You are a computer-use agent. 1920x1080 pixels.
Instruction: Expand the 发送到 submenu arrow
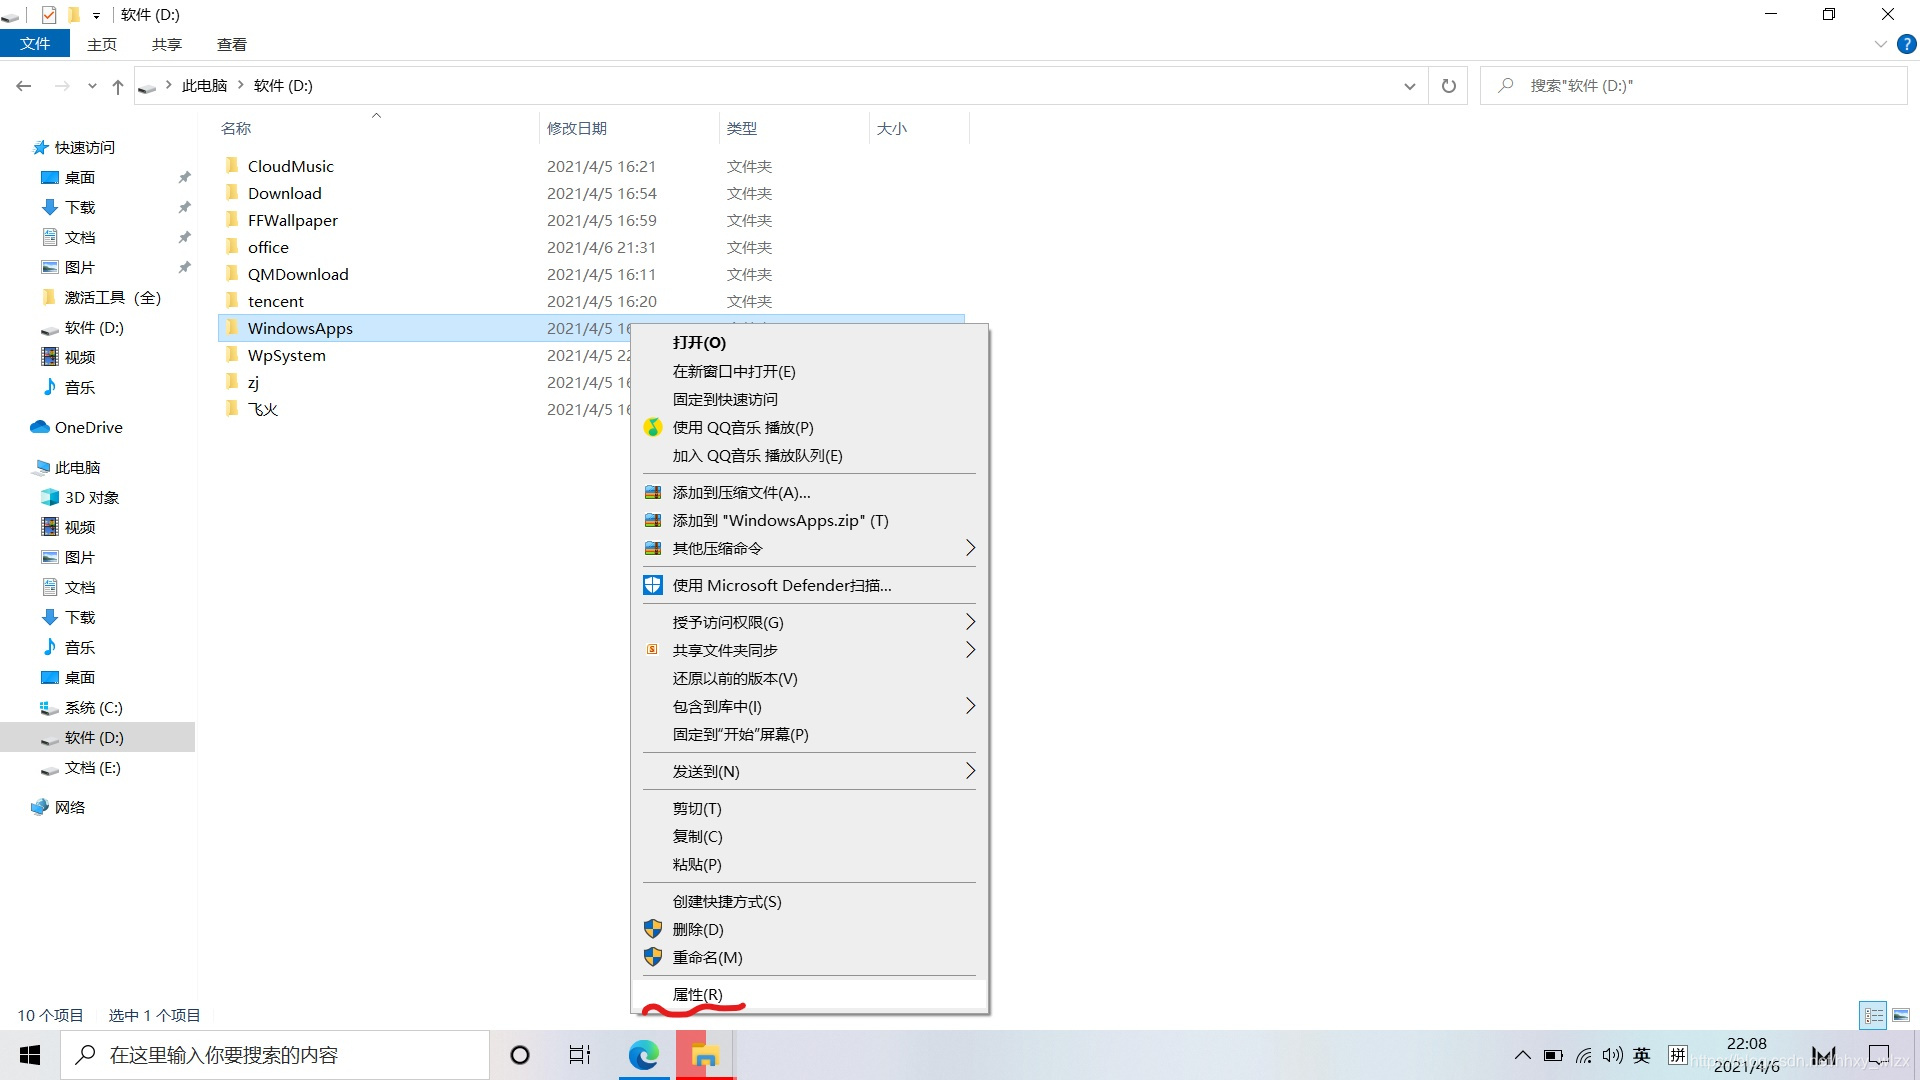(969, 770)
